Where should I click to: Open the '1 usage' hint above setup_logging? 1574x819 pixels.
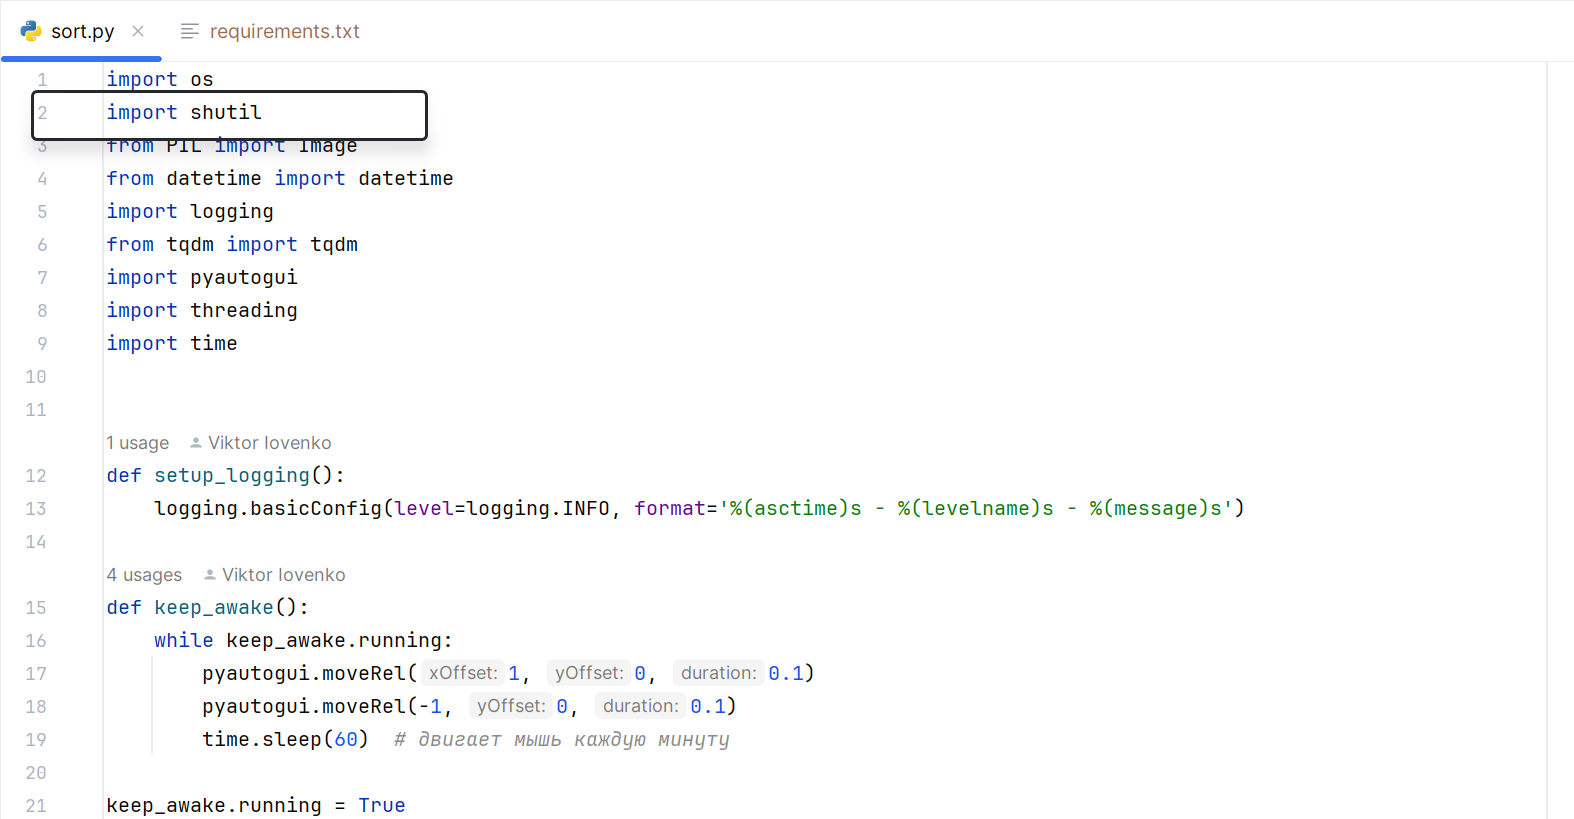(x=138, y=443)
